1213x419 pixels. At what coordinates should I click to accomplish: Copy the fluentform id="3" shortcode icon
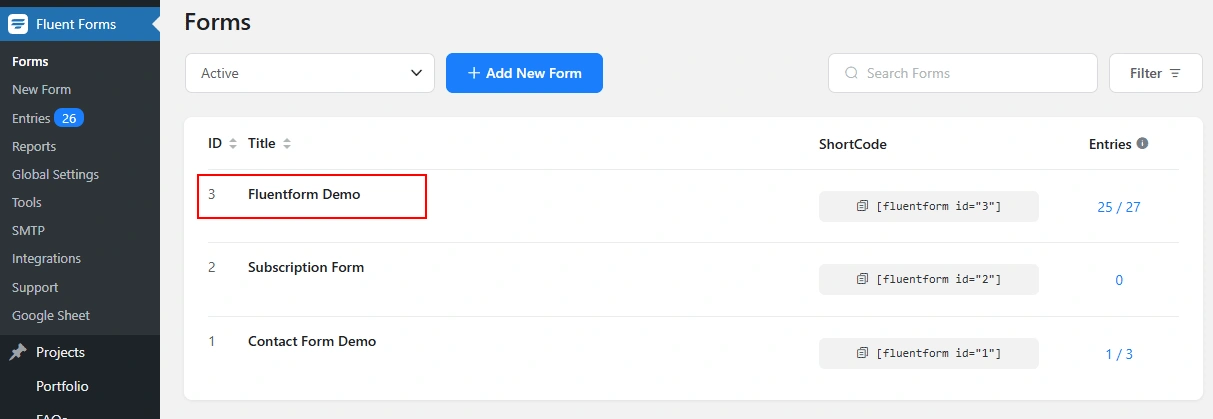click(862, 206)
